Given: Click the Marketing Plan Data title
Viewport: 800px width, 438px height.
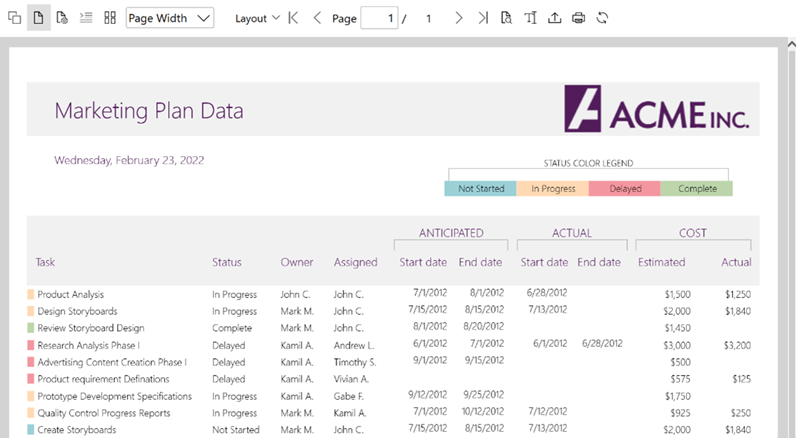Looking at the screenshot, I should click(x=149, y=111).
